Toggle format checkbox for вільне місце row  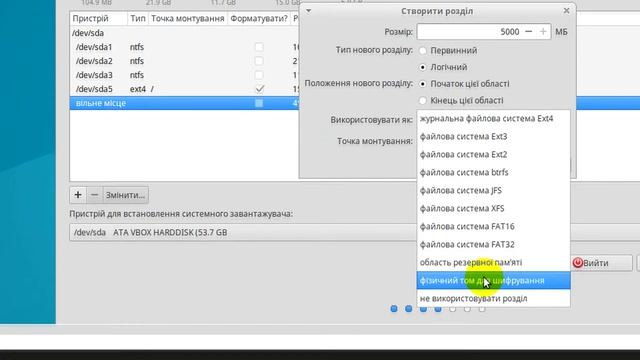[259, 103]
